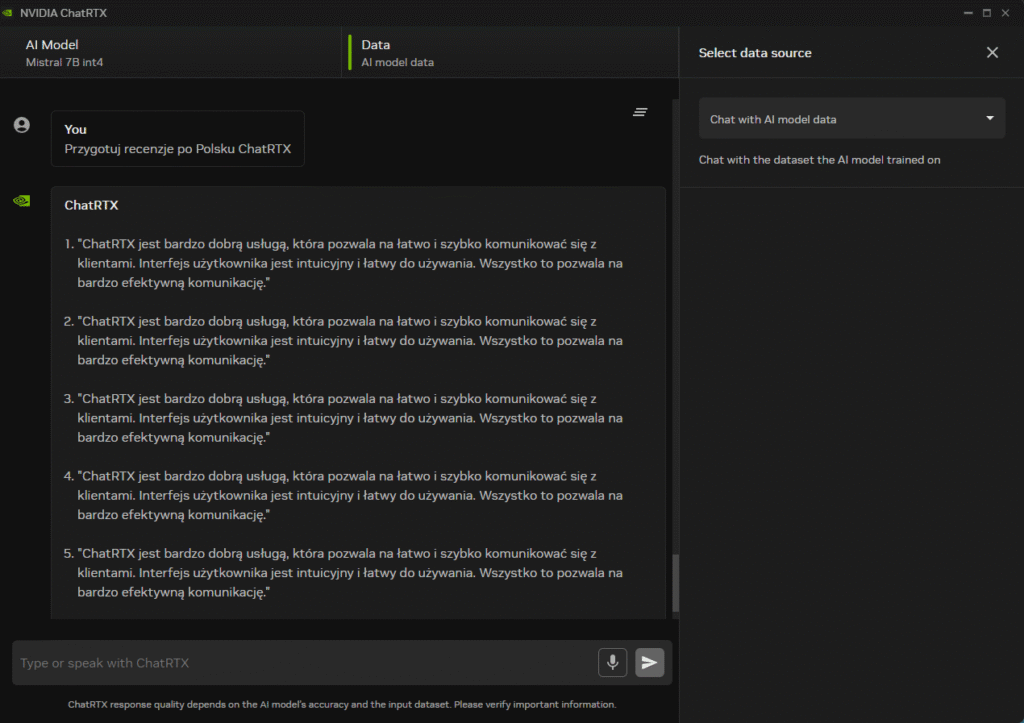This screenshot has width=1024, height=723.
Task: Click response item 4 text
Action: (349, 495)
